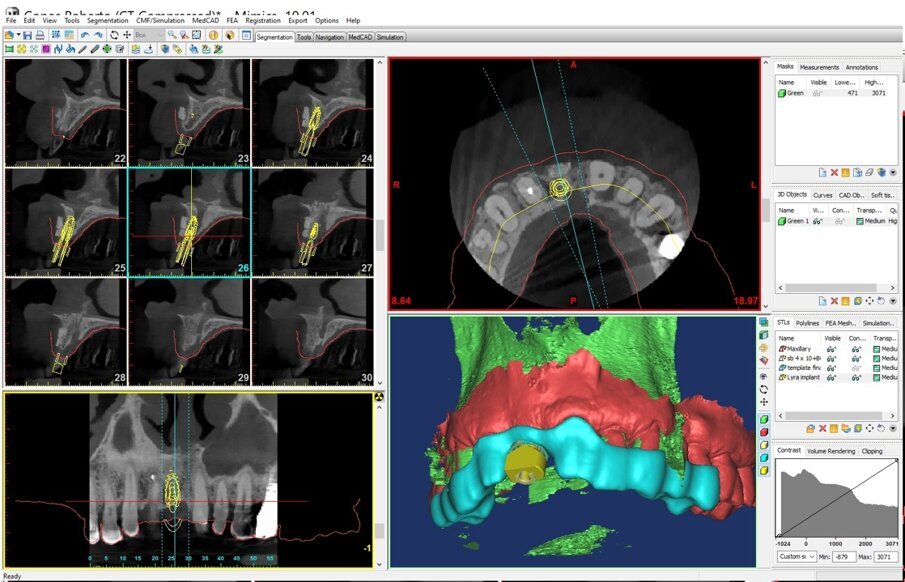Click the Undo arrow icon
Screen dimensions: 905x582
coord(85,35)
